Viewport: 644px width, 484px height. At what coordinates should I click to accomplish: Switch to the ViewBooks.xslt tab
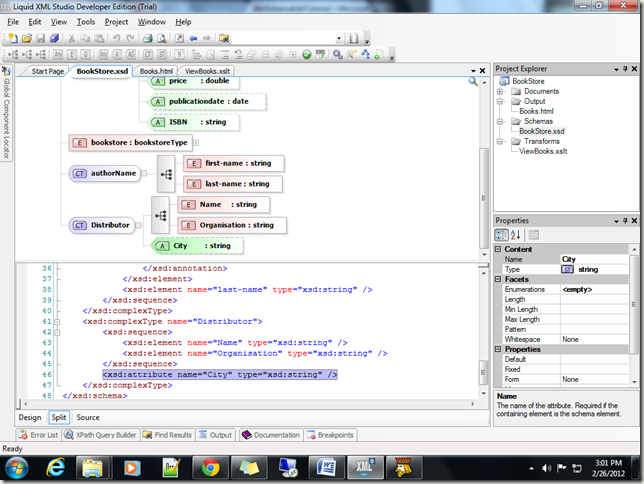tap(207, 71)
